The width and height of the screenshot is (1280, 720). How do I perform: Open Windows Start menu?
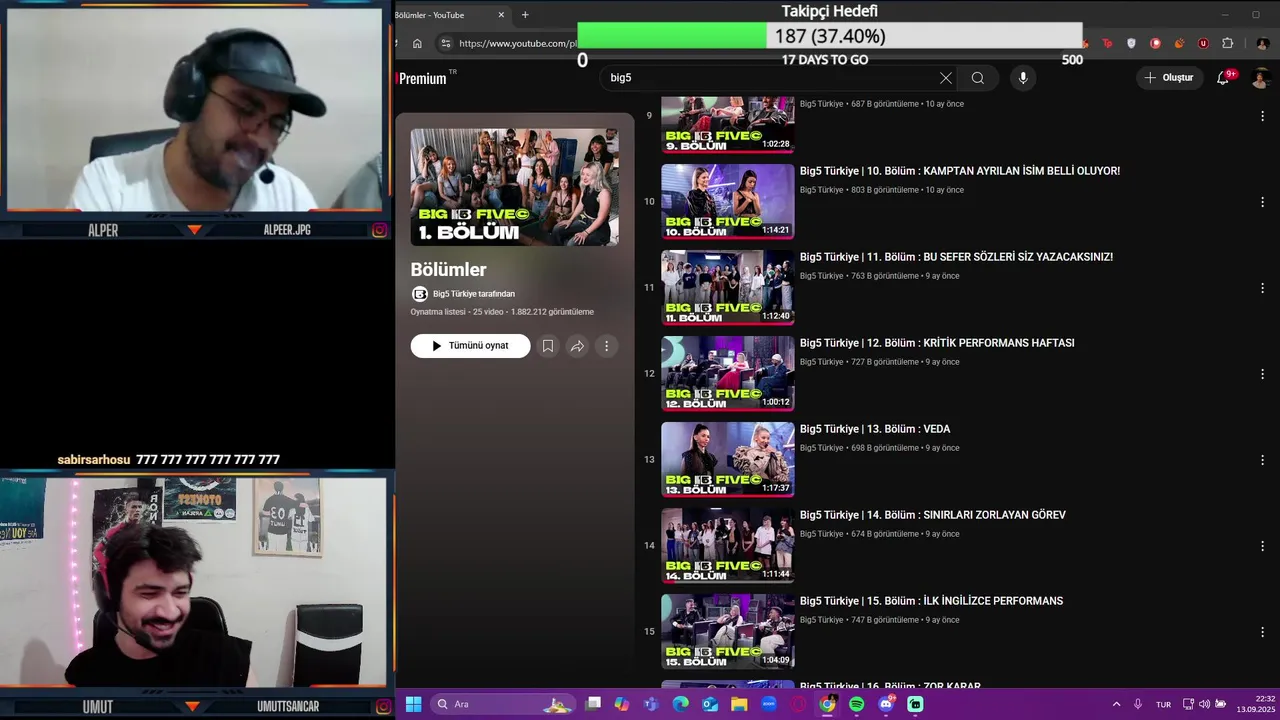413,704
